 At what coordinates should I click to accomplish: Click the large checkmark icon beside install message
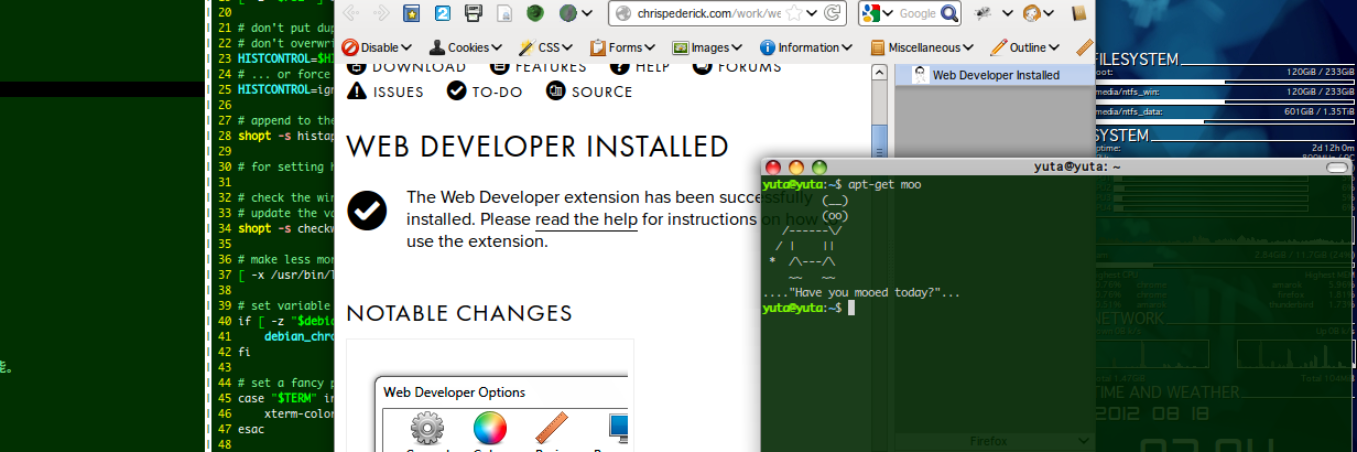367,210
